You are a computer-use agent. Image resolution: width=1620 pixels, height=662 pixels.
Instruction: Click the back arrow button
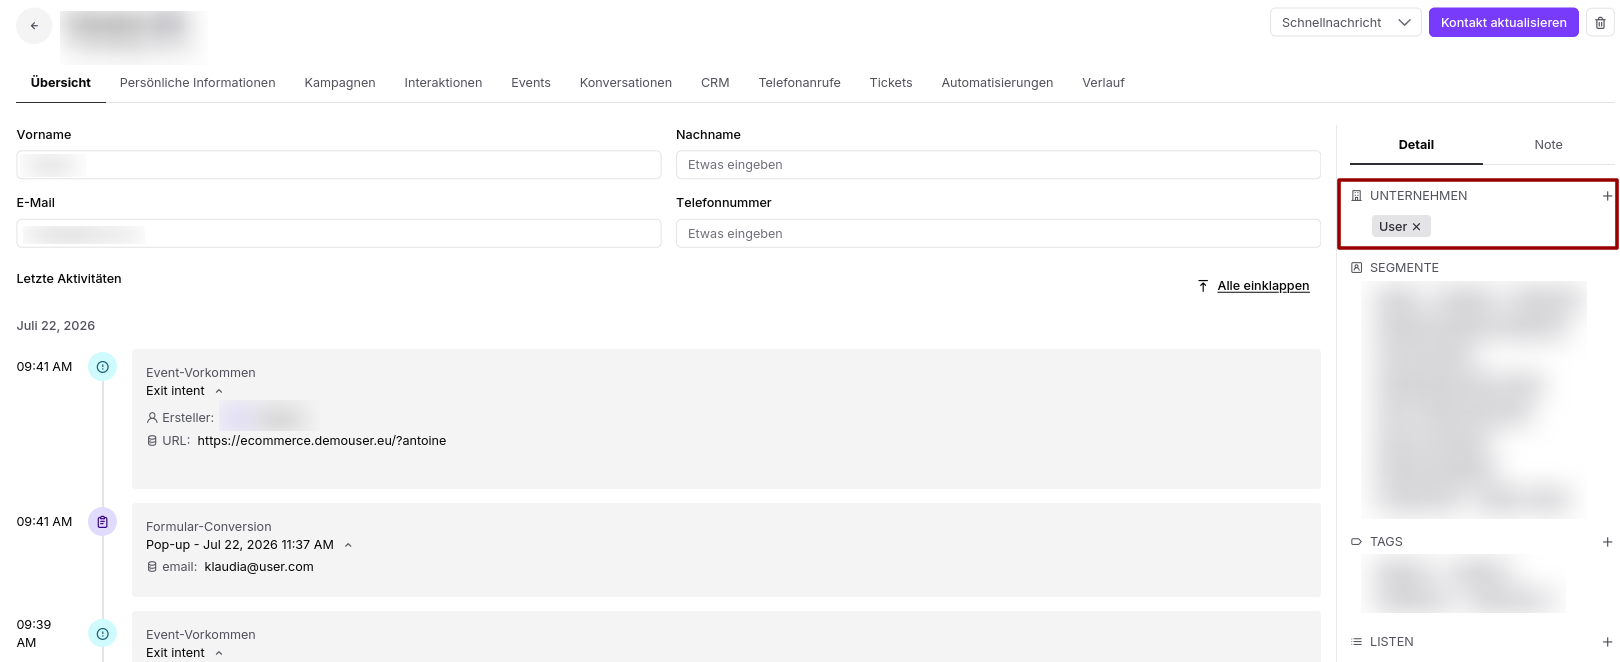34,26
